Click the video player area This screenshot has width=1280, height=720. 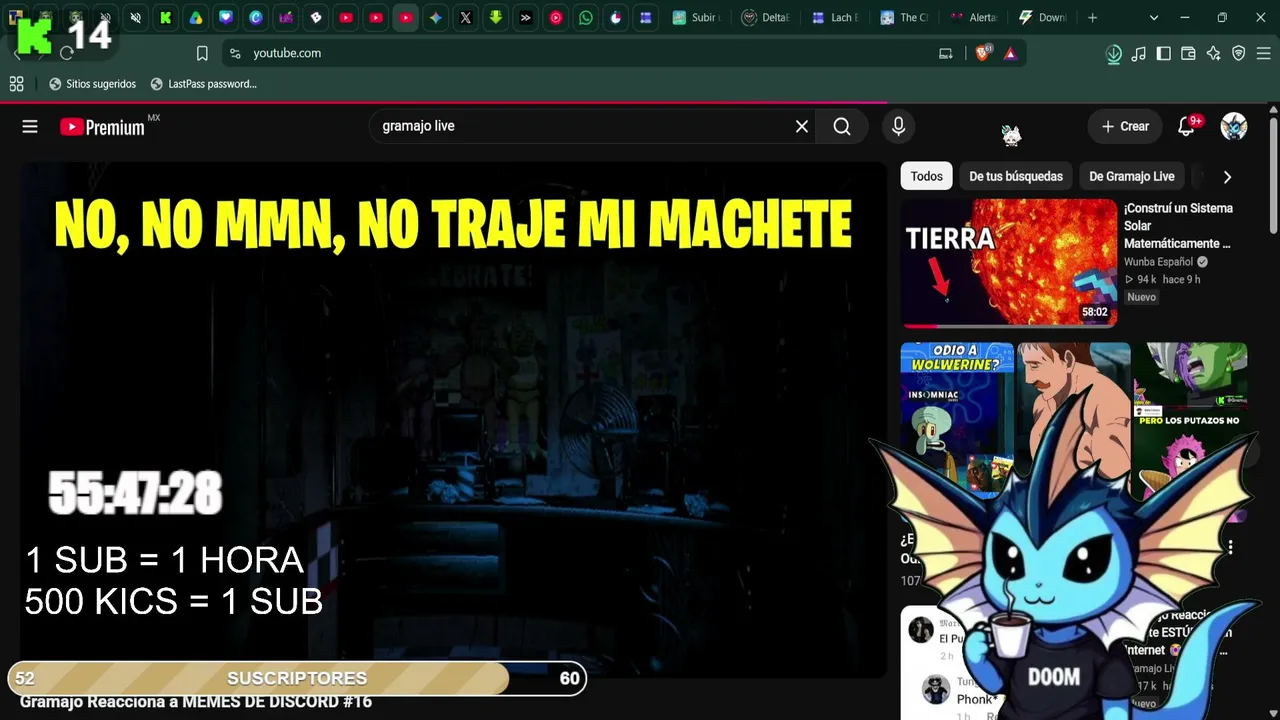[x=453, y=420]
